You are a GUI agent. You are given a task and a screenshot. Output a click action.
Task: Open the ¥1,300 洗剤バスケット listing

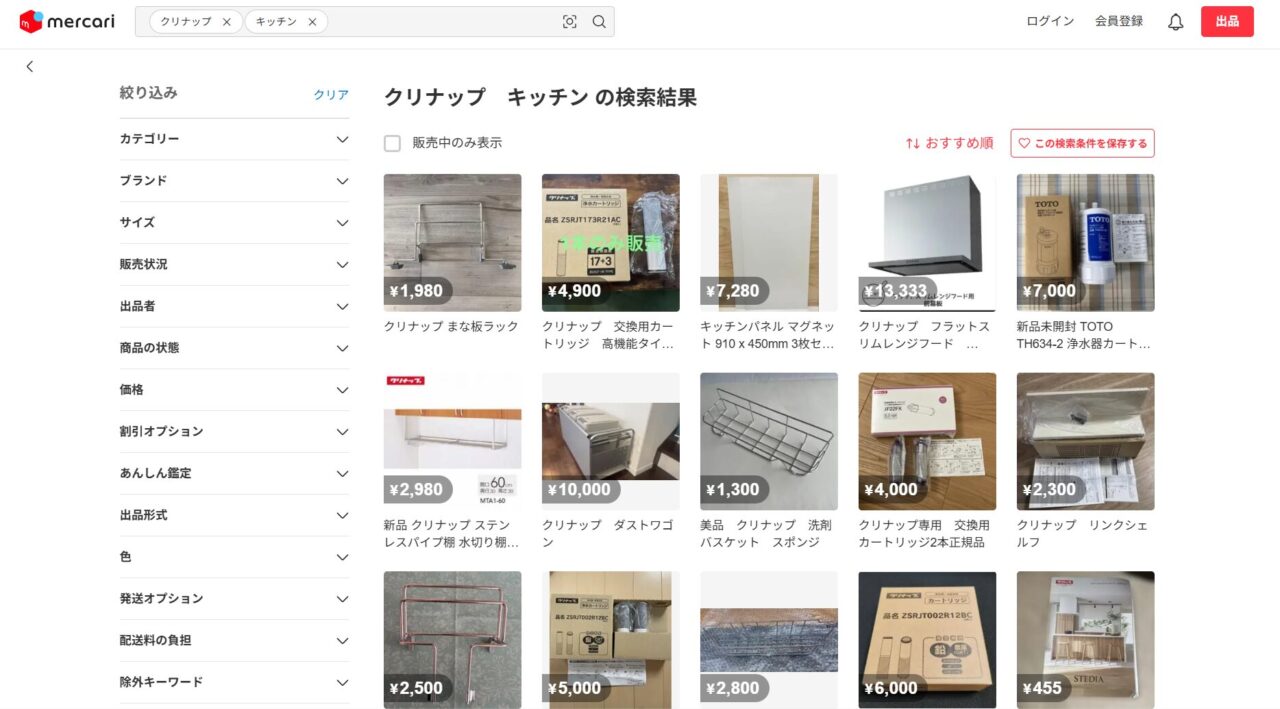tap(769, 442)
